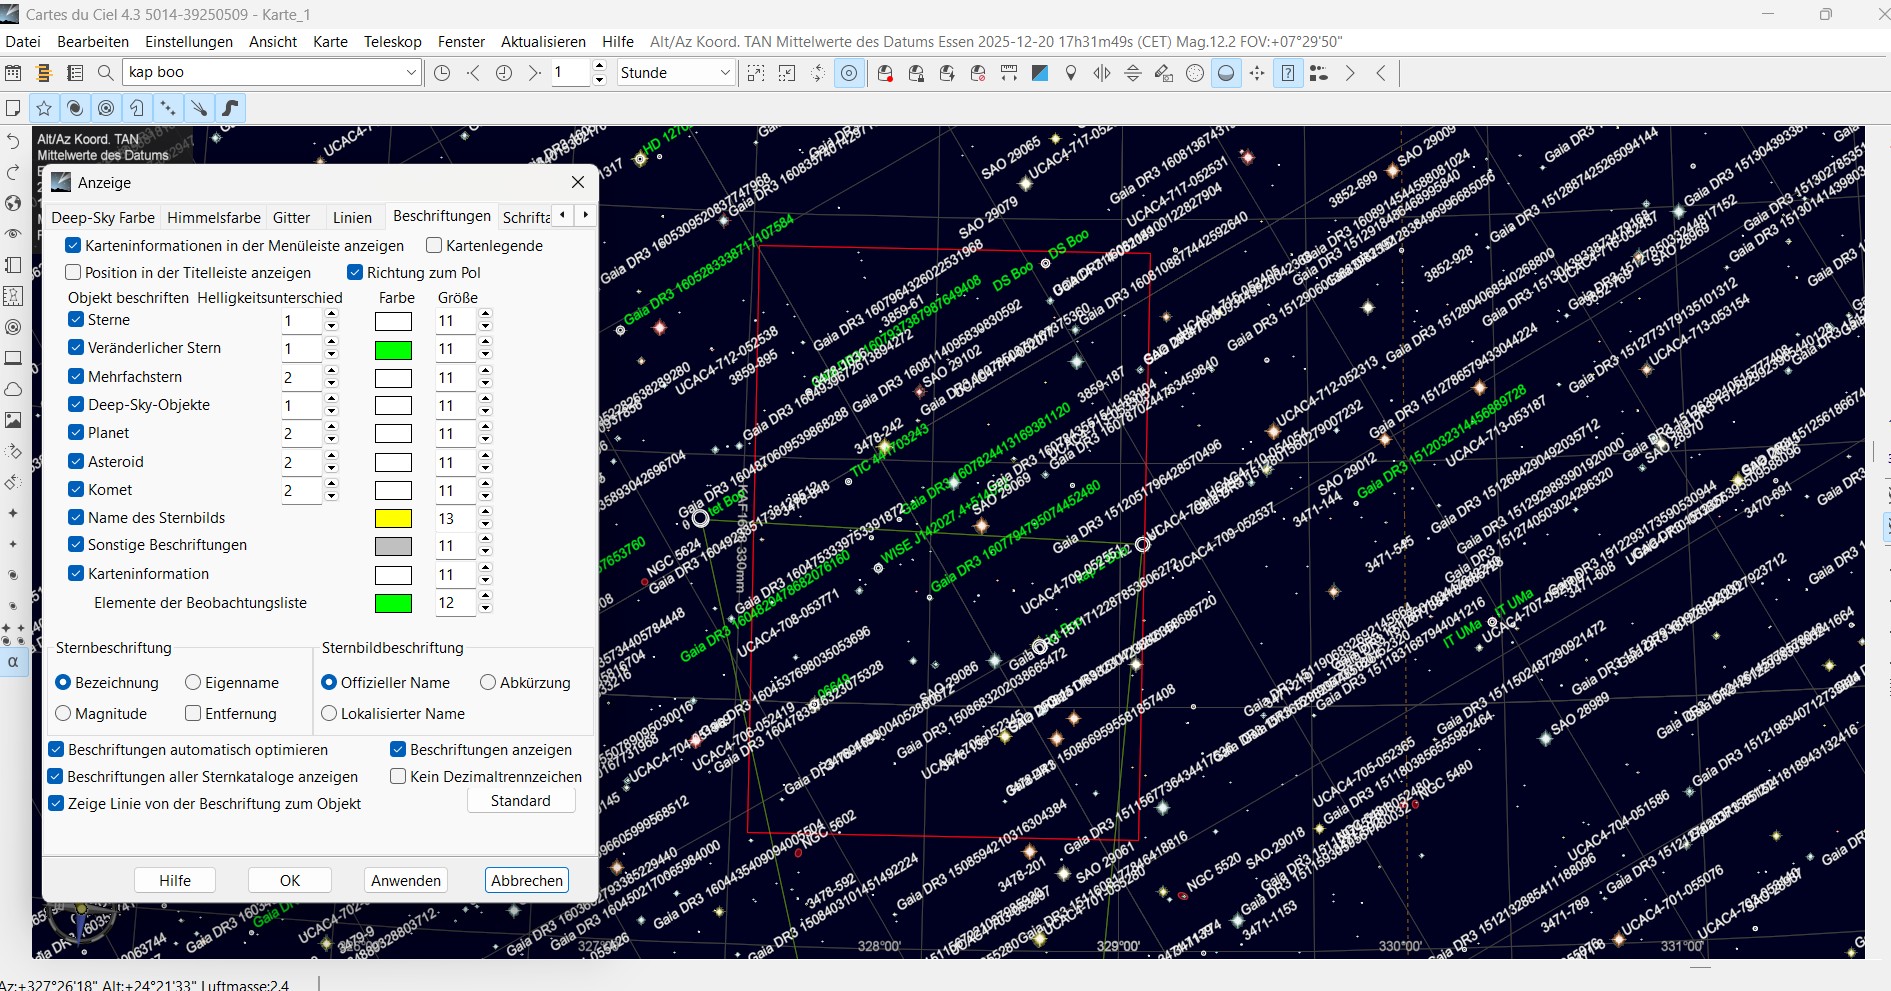The image size is (1891, 991).
Task: Select the Eigenname radio button
Action: (x=193, y=683)
